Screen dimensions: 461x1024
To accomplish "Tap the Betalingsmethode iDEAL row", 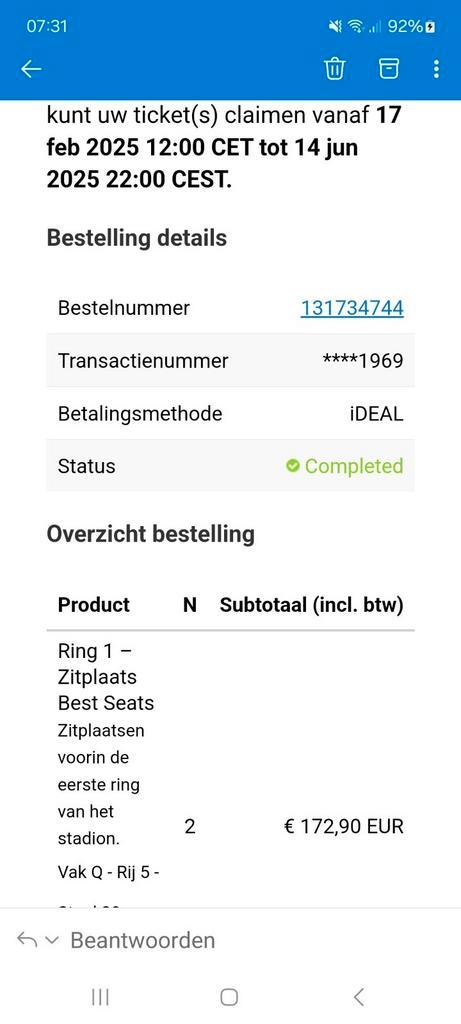I will (x=230, y=413).
